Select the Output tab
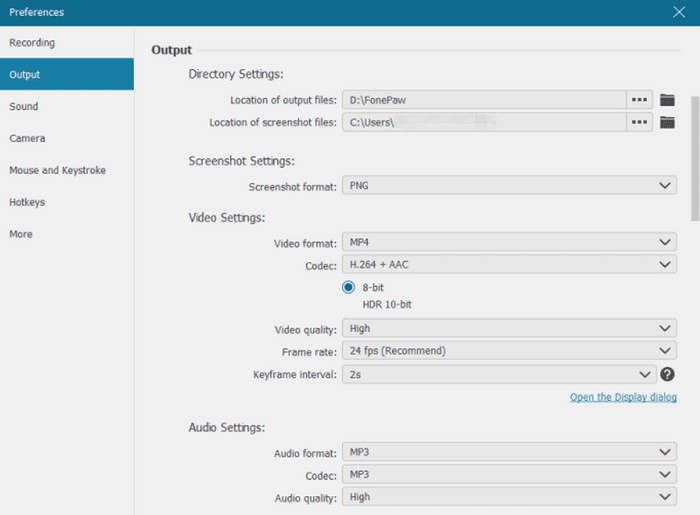The height and width of the screenshot is (515, 700). pos(67,74)
